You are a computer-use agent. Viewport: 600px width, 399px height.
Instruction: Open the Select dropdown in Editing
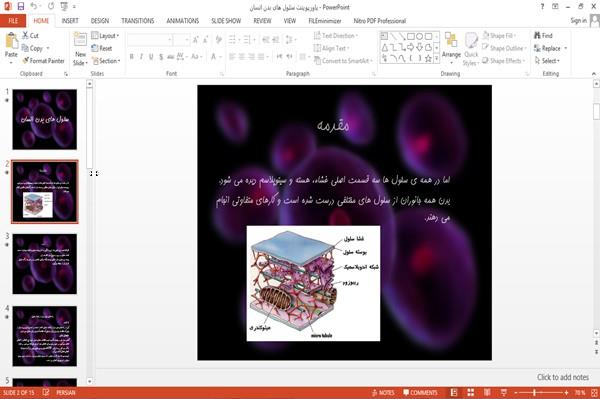(x=547, y=60)
